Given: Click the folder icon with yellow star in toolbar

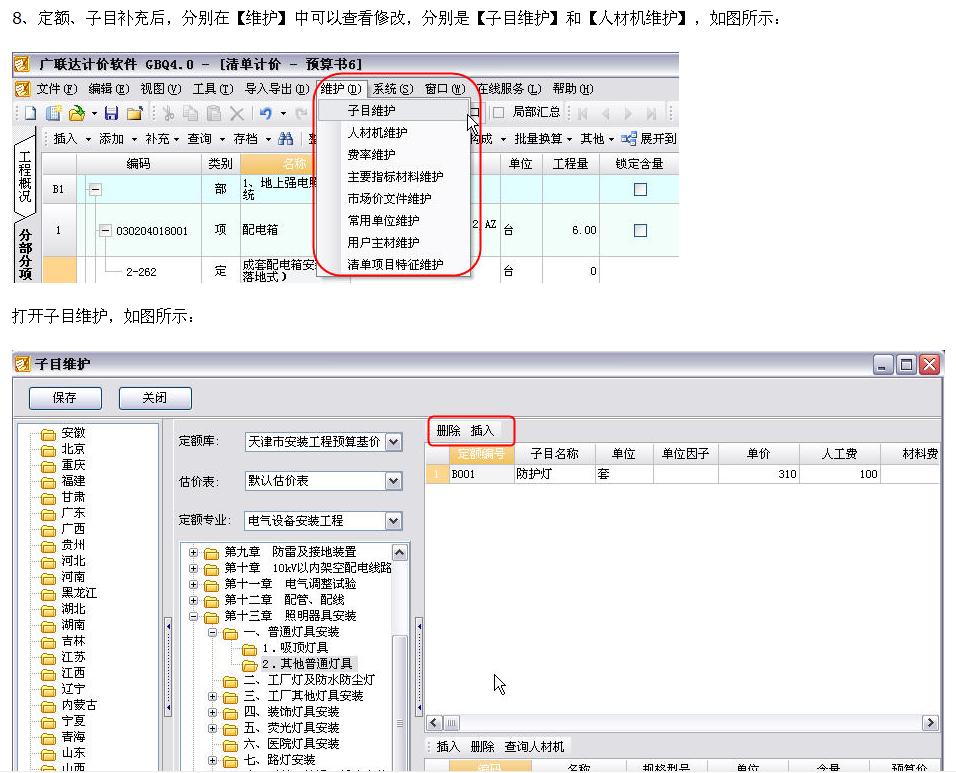Looking at the screenshot, I should coord(134,113).
